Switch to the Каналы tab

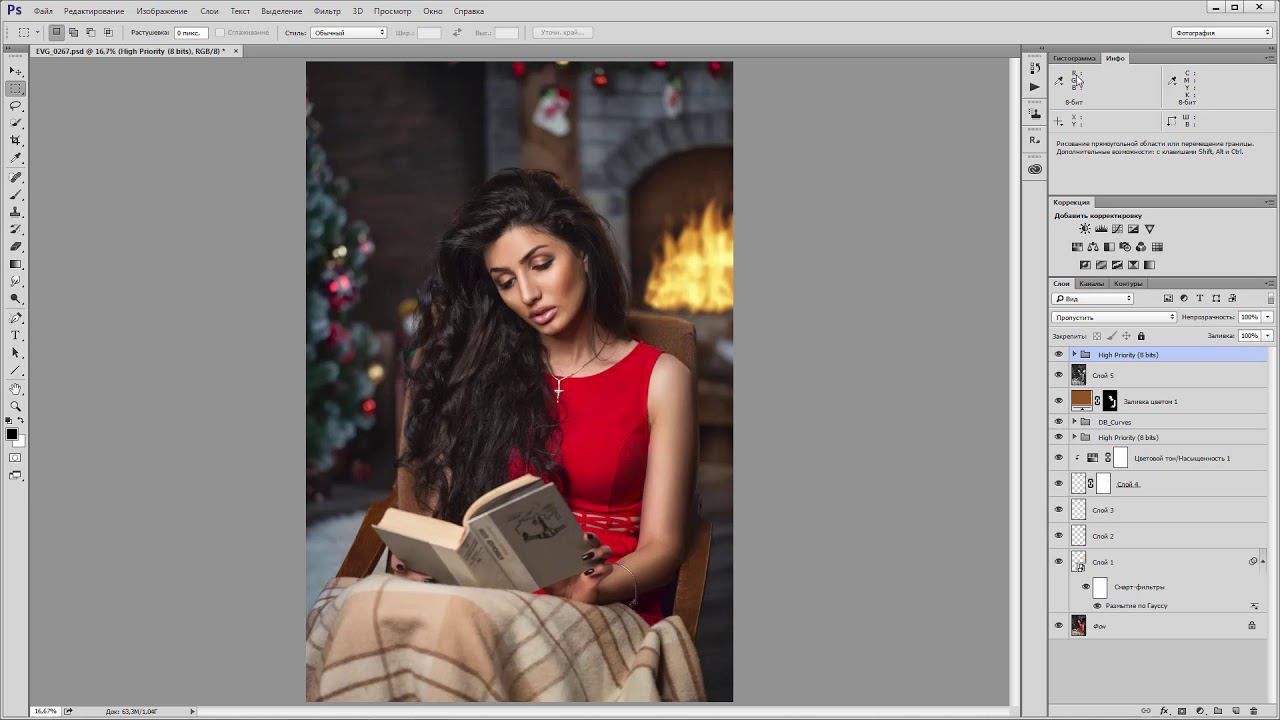[x=1091, y=283]
